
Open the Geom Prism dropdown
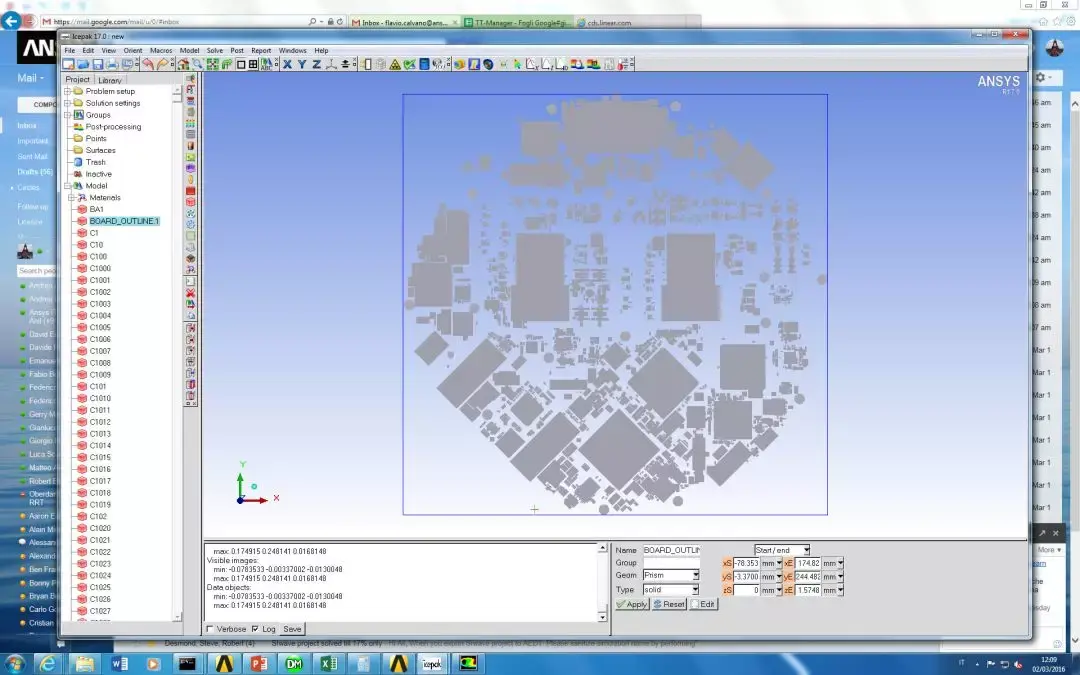pos(695,576)
